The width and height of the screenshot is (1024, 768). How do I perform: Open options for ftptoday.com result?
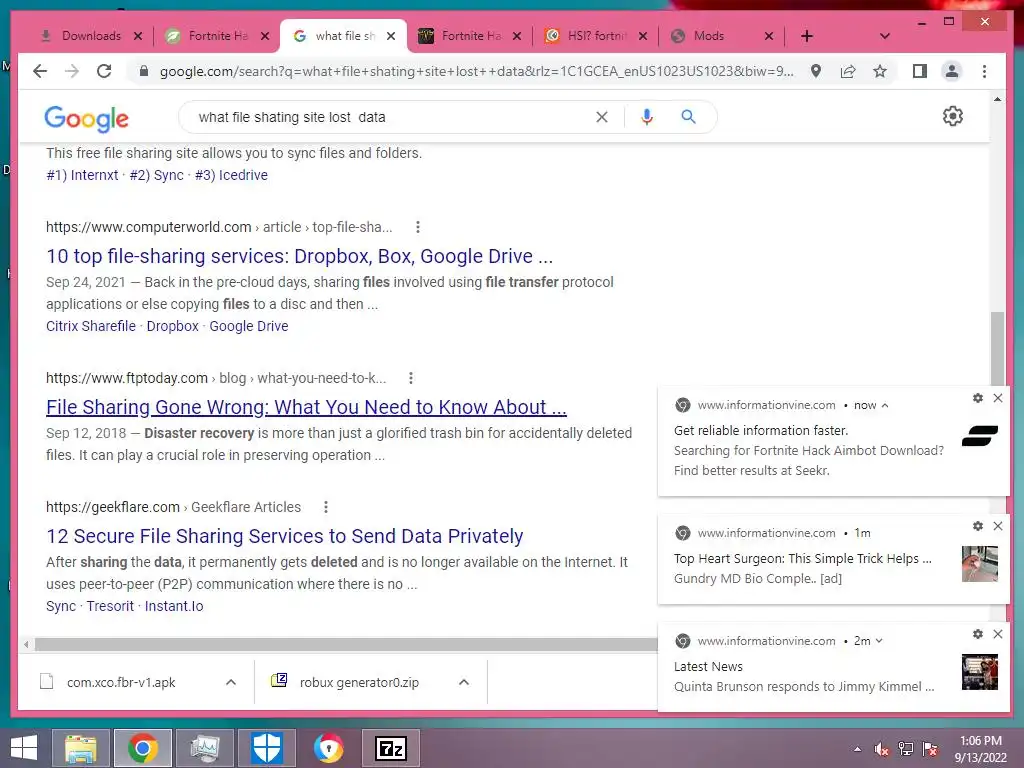point(410,378)
